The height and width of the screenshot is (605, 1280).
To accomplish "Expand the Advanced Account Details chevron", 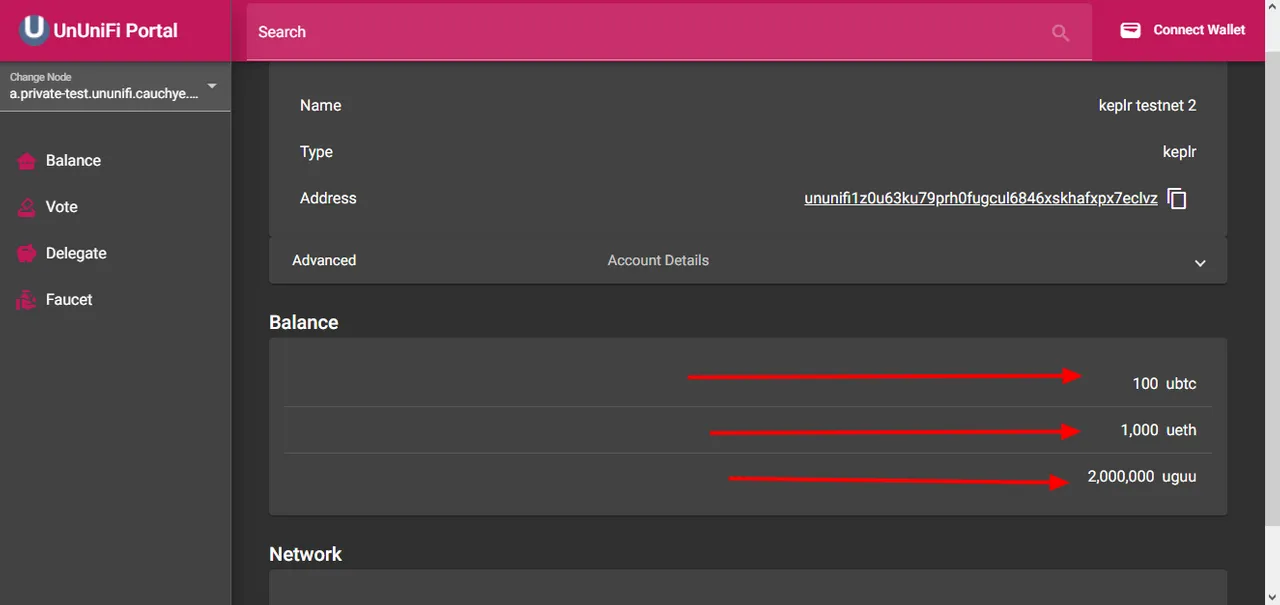I will click(x=1200, y=263).
